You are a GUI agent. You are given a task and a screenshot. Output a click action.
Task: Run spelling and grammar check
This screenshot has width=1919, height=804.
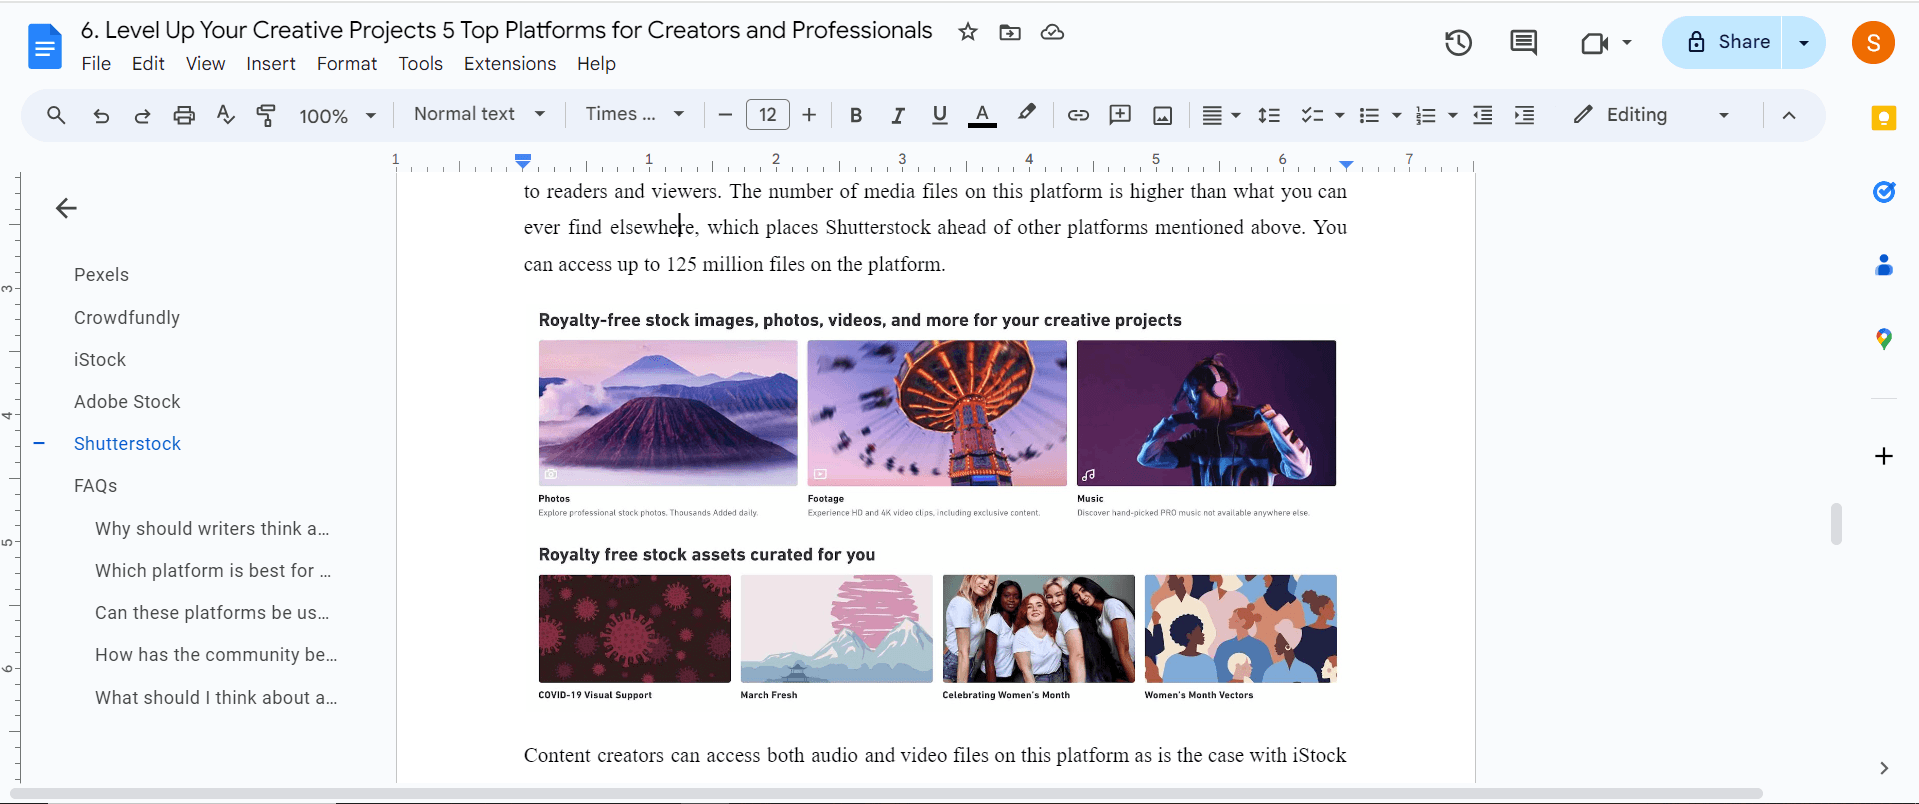225,115
